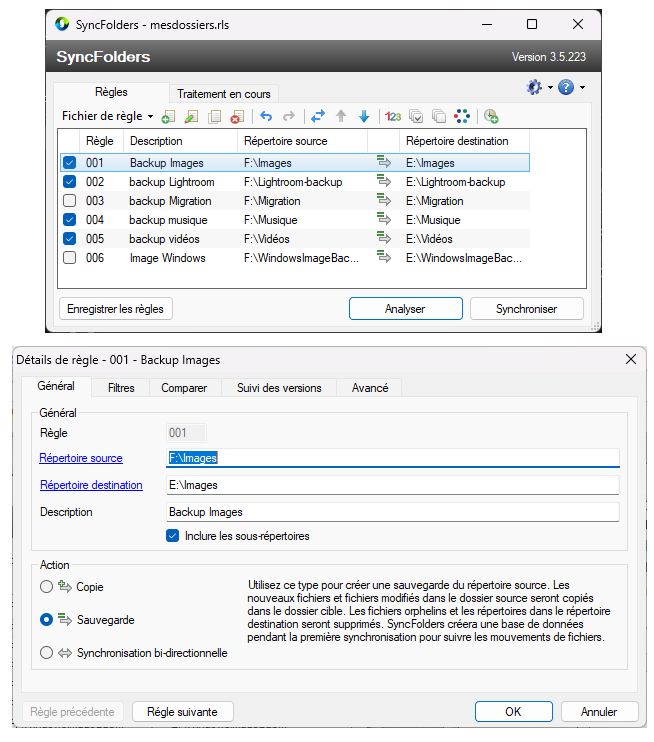Click the add new rule toolbar icon
654x742 pixels.
[x=168, y=116]
